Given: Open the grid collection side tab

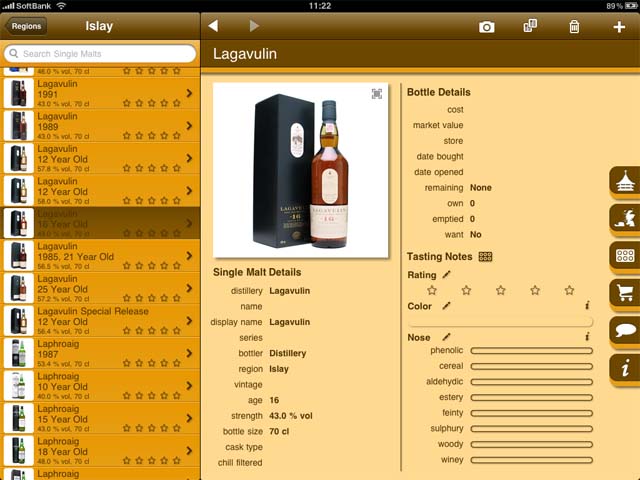Looking at the screenshot, I should point(625,256).
